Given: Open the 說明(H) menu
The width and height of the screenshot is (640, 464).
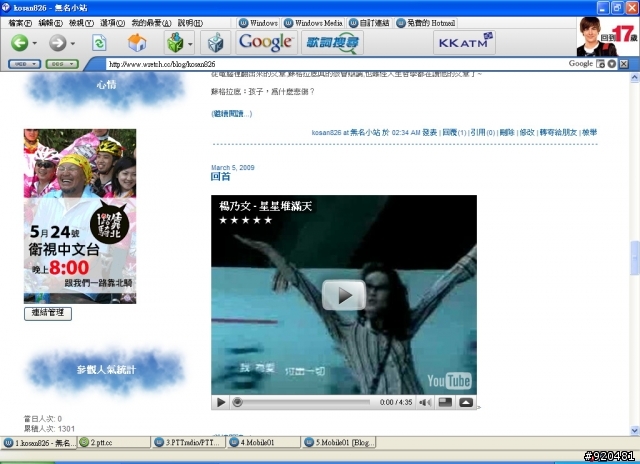Looking at the screenshot, I should [x=190, y=23].
